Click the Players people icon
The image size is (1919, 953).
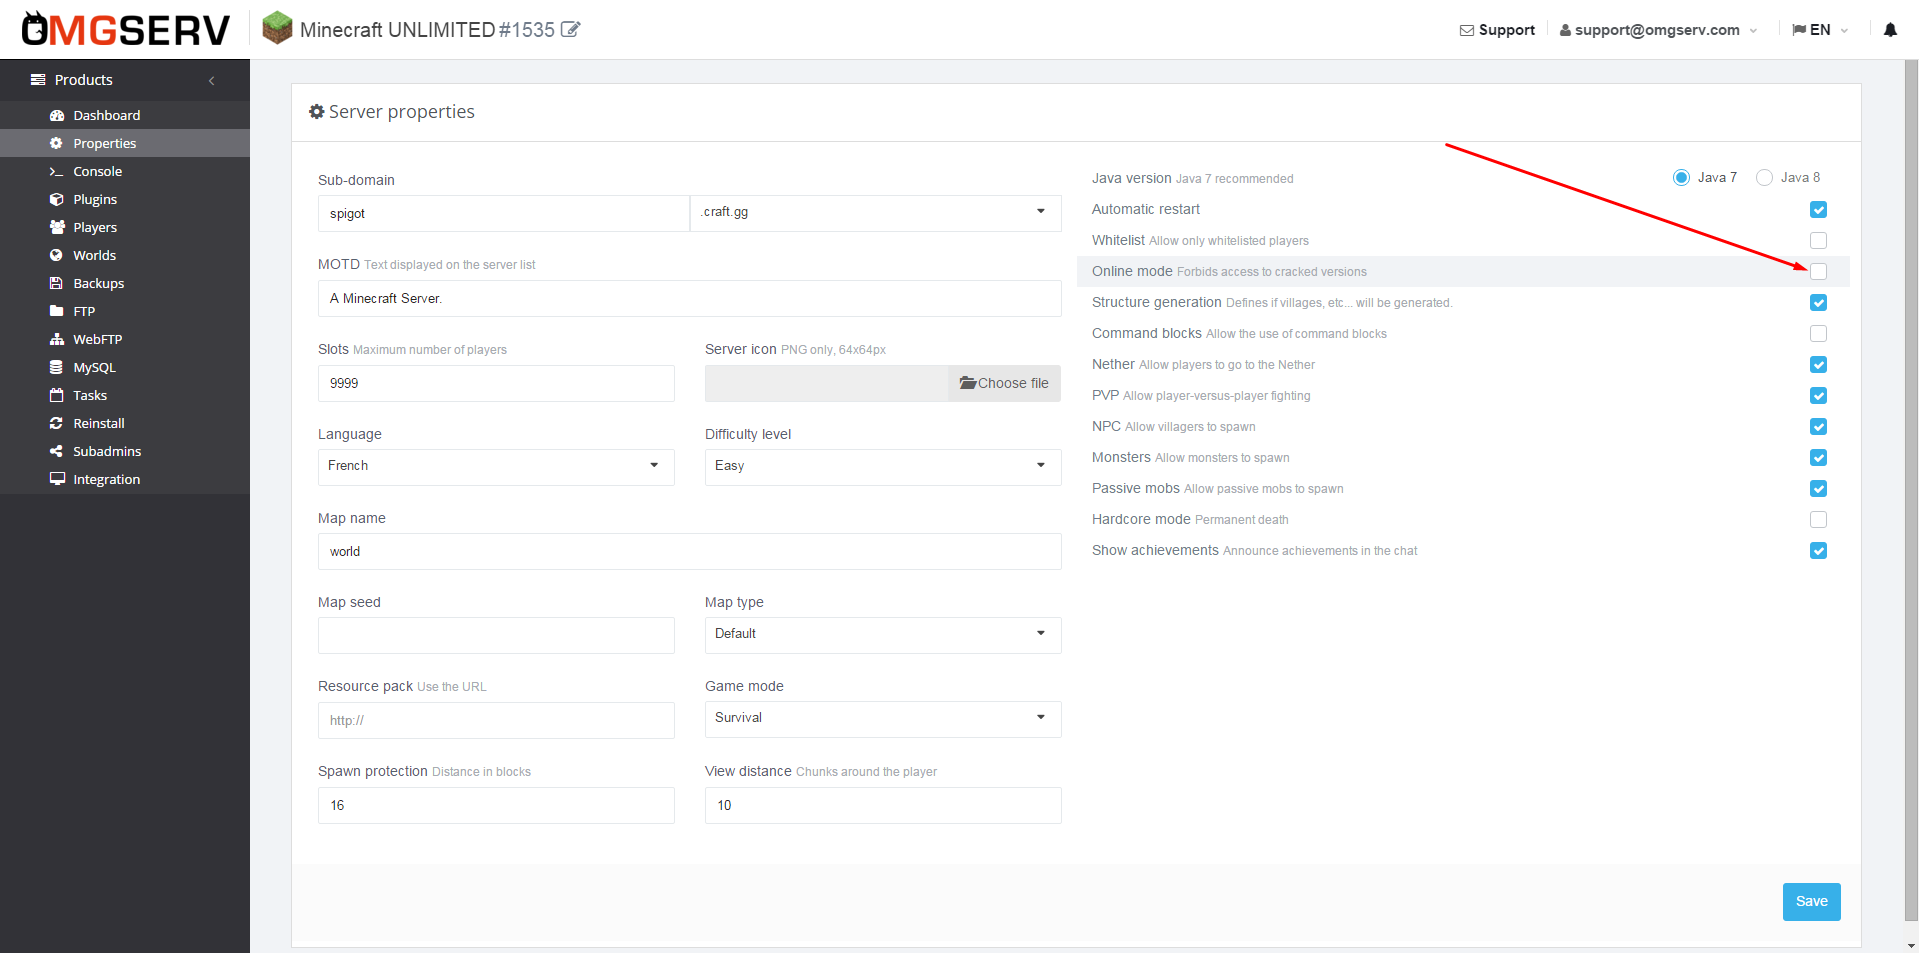tap(57, 227)
